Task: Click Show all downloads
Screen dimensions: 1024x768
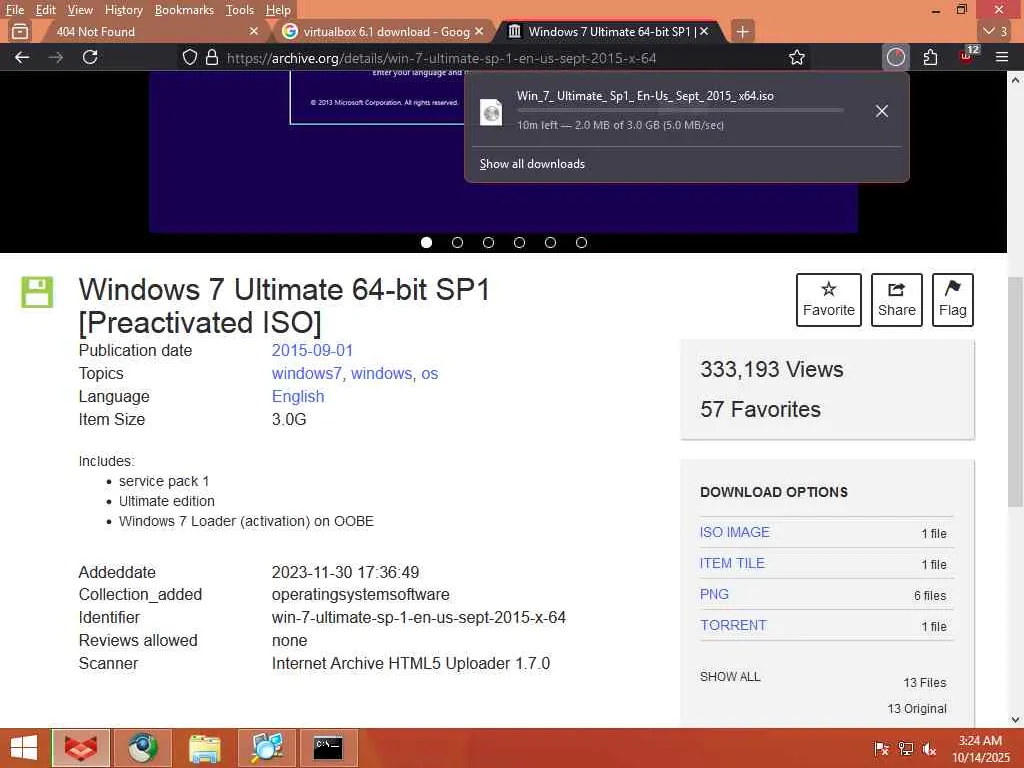Action: [x=532, y=164]
